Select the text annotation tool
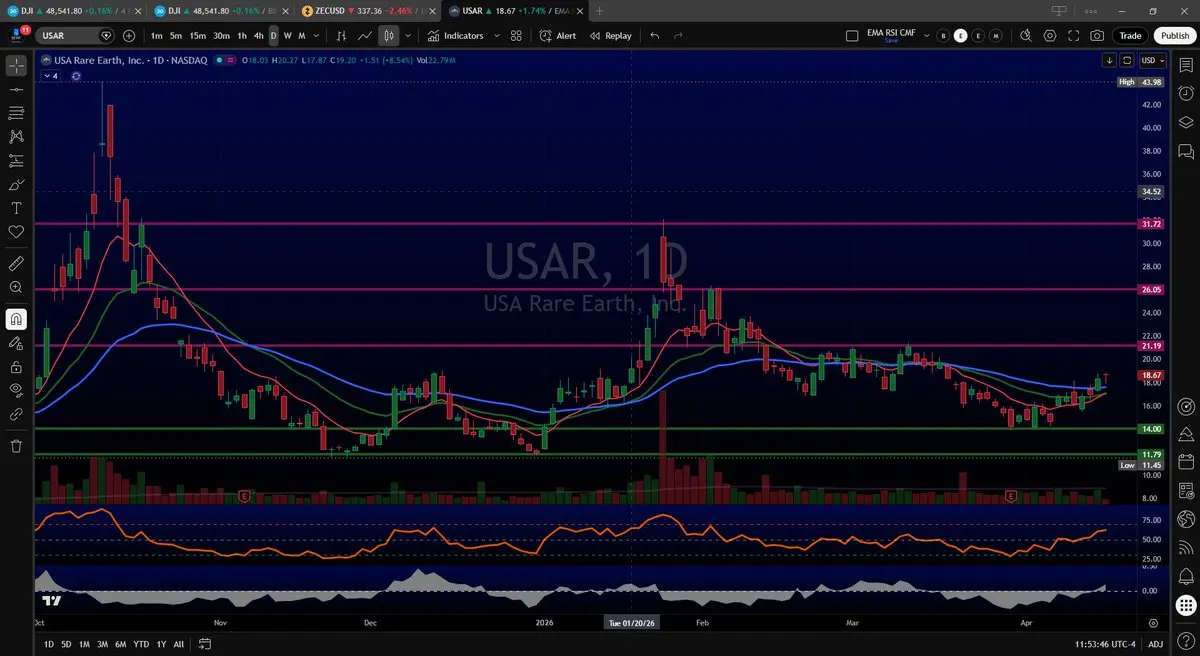Viewport: 1200px width, 656px height. (x=16, y=209)
